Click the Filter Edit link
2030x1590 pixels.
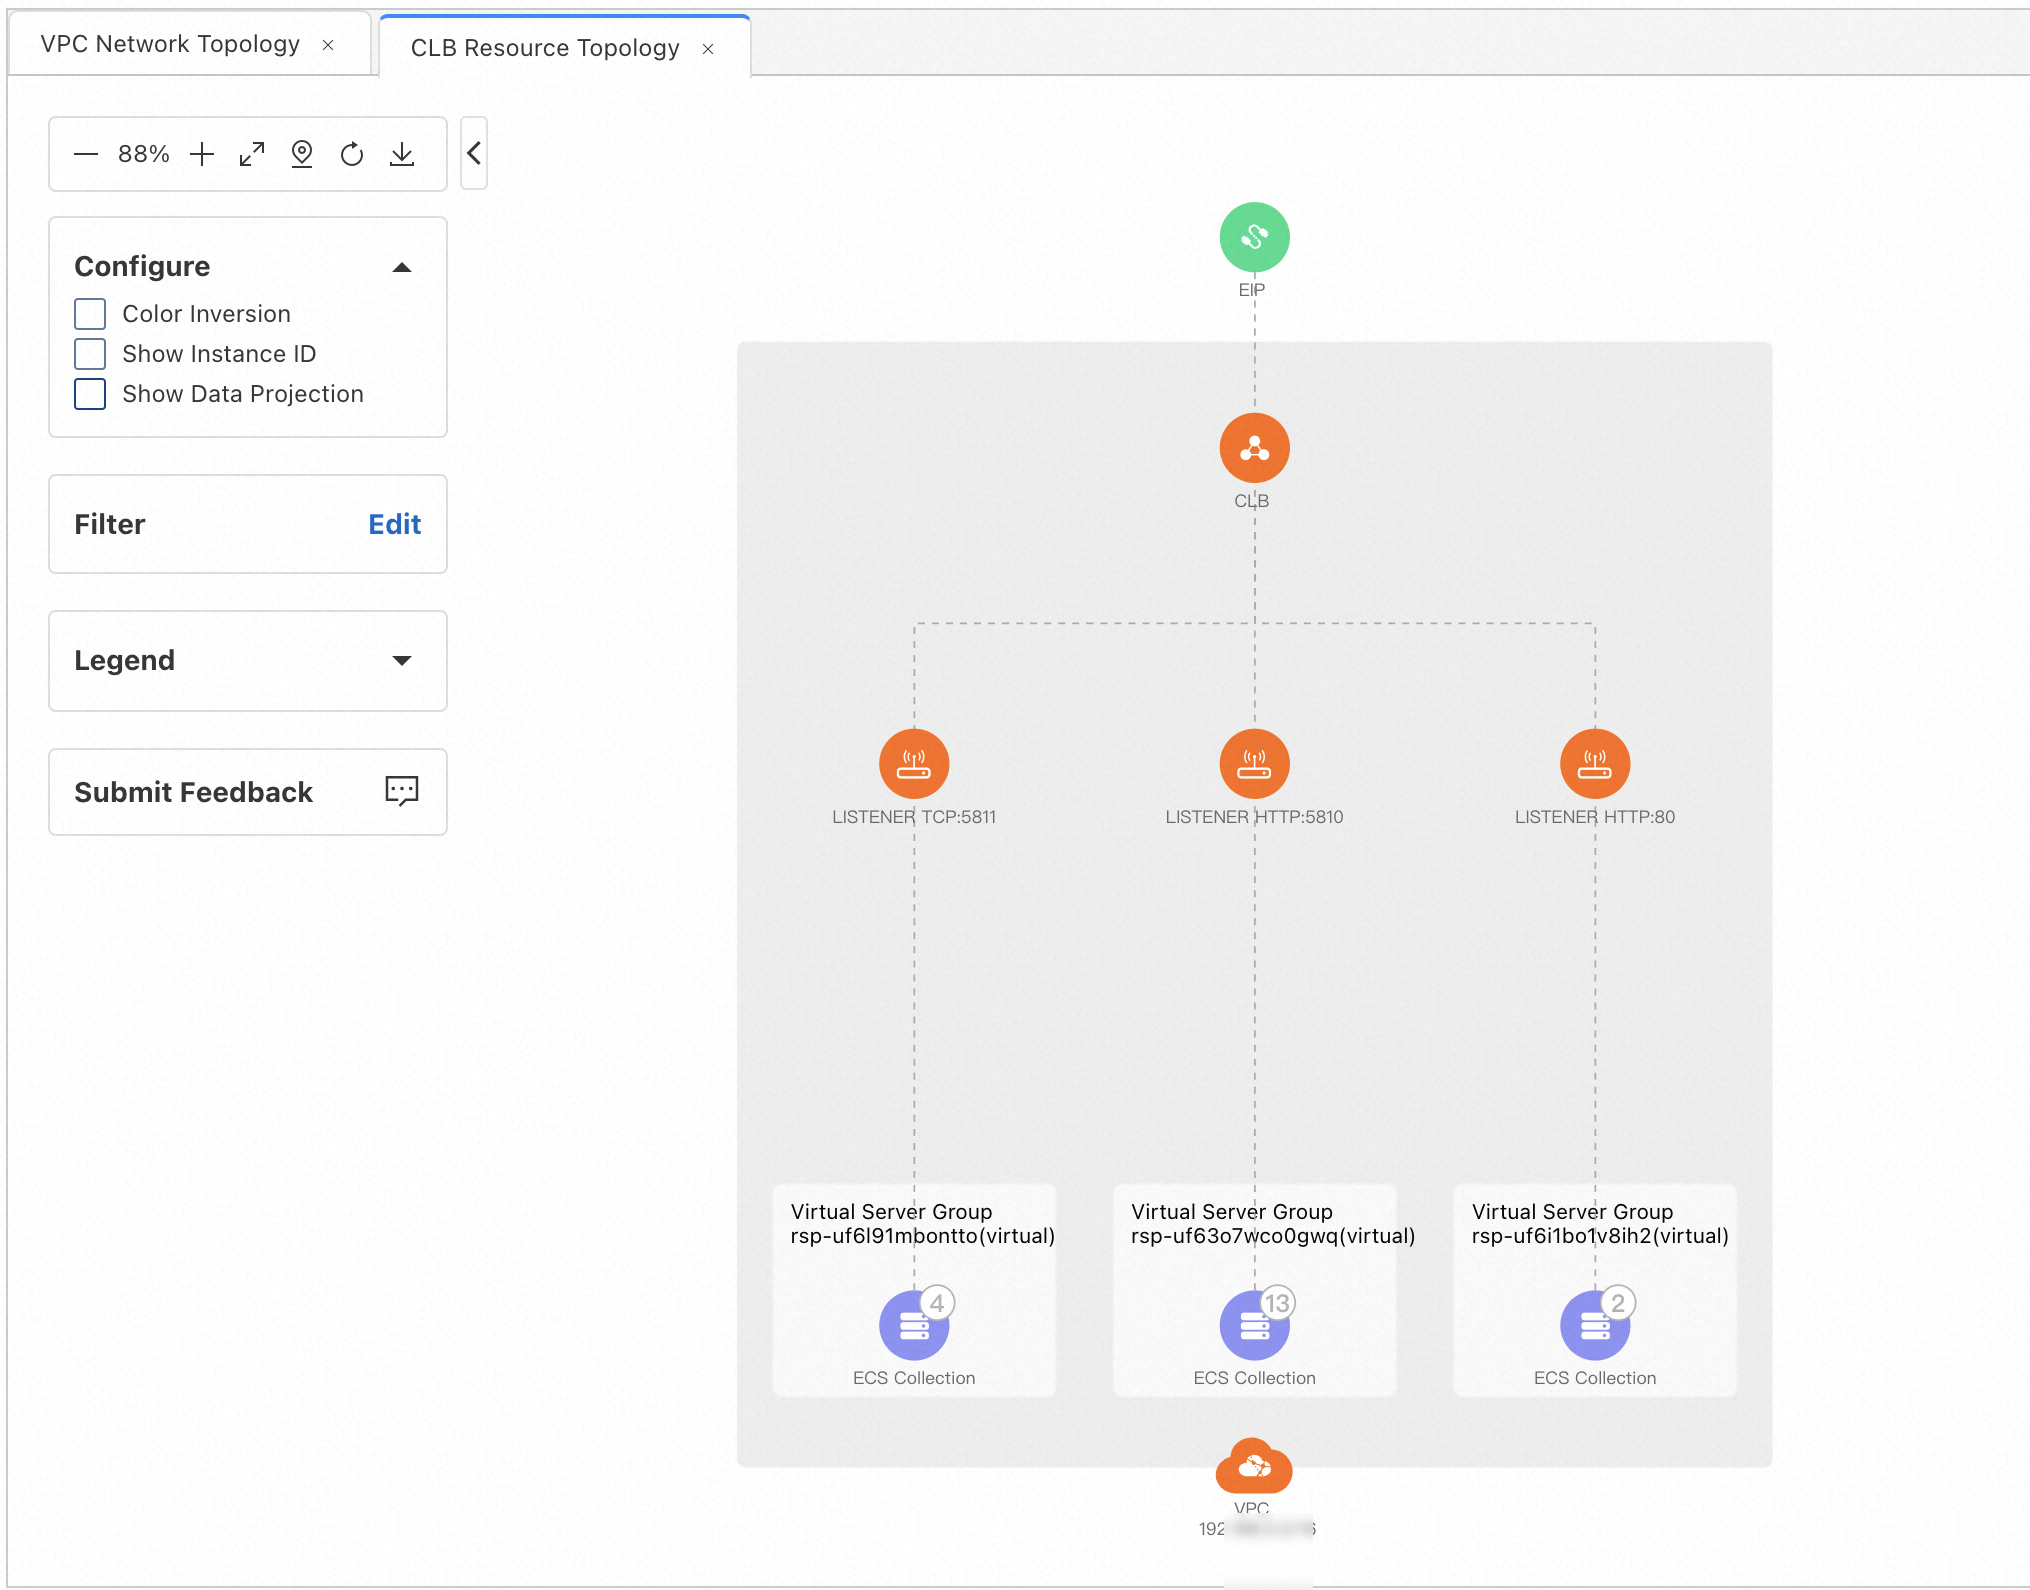tap(394, 524)
